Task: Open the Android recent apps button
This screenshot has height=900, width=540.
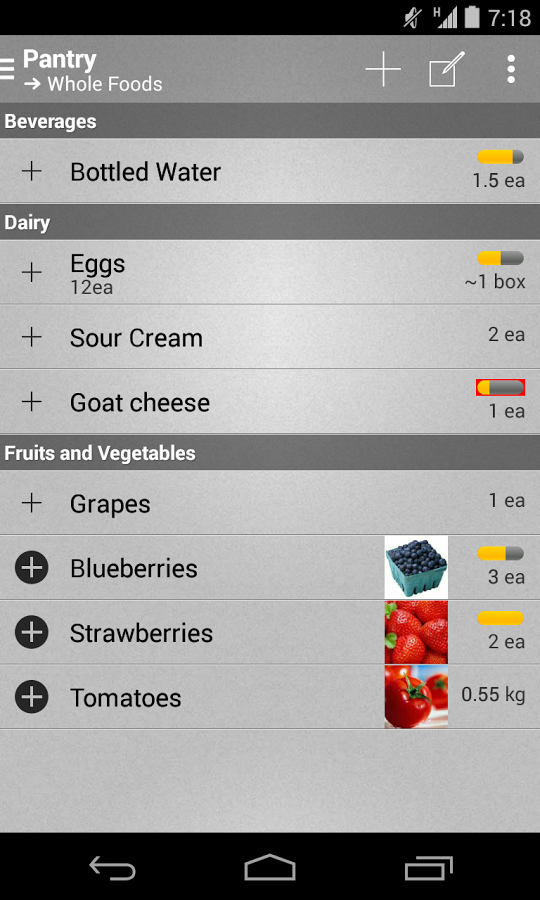Action: (x=428, y=867)
